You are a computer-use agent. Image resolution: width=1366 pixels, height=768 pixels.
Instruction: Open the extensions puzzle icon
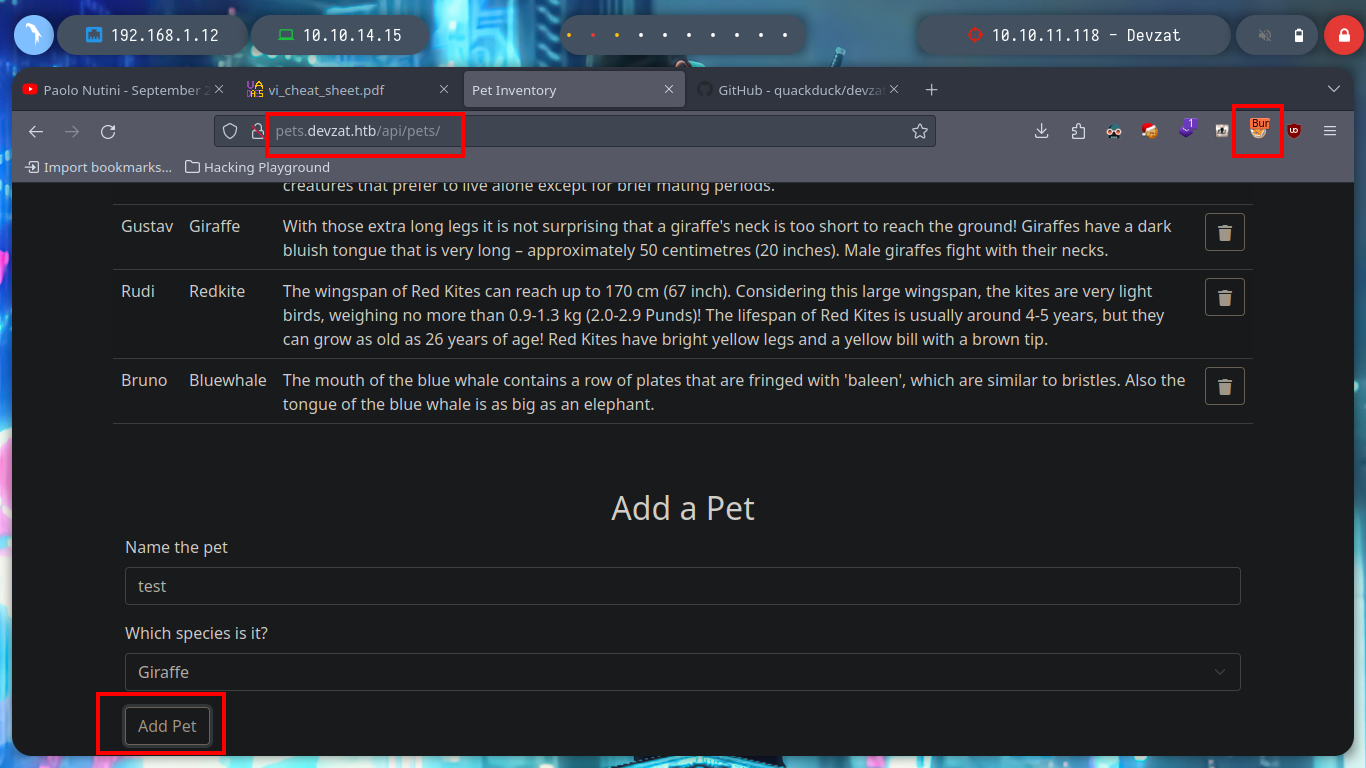coord(1078,131)
